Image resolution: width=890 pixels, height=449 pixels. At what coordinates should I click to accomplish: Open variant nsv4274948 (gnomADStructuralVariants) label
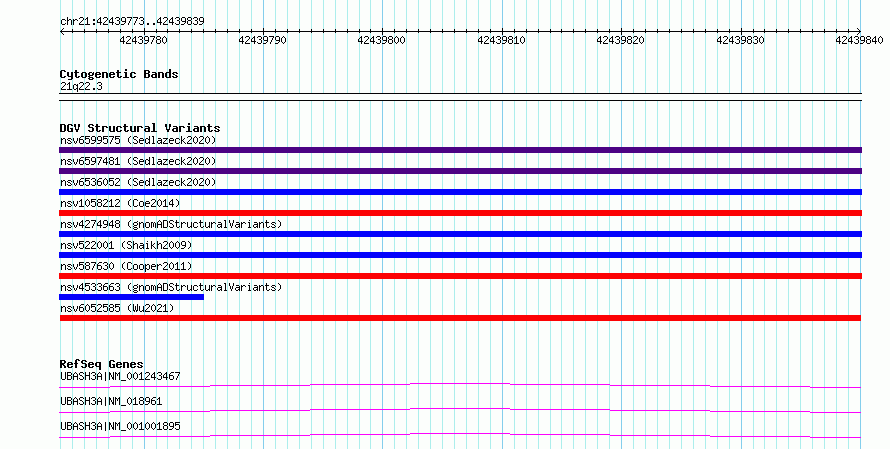point(171,224)
